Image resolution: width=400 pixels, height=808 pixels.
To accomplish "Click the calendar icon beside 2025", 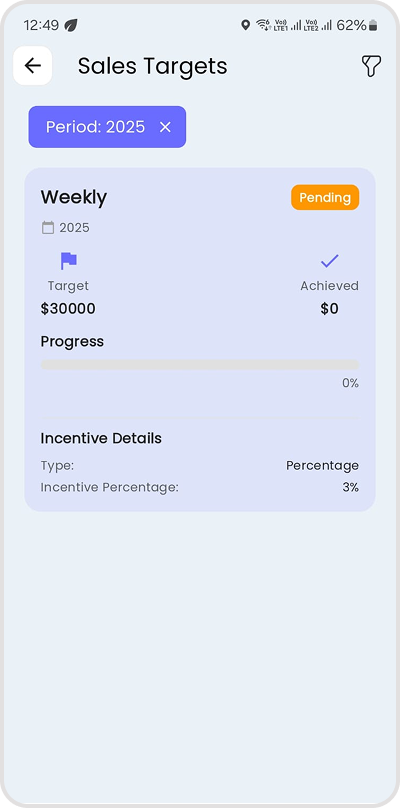I will tap(48, 228).
